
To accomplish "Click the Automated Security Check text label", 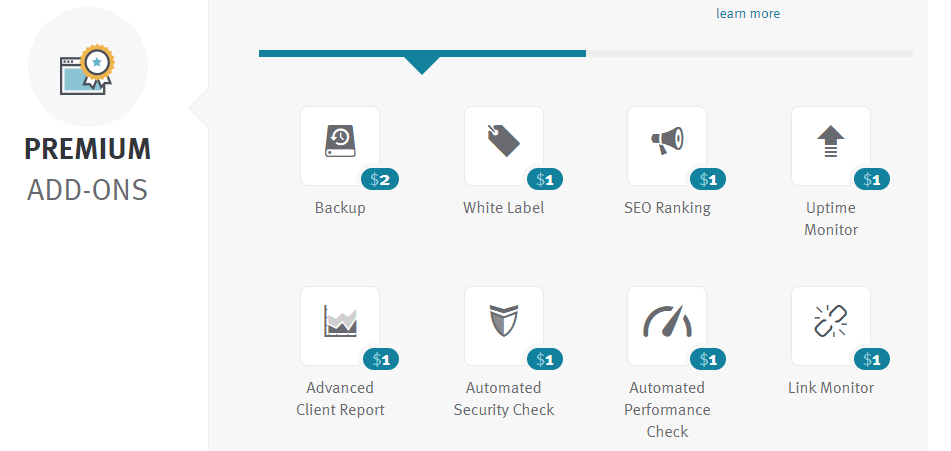I will pyautogui.click(x=503, y=398).
